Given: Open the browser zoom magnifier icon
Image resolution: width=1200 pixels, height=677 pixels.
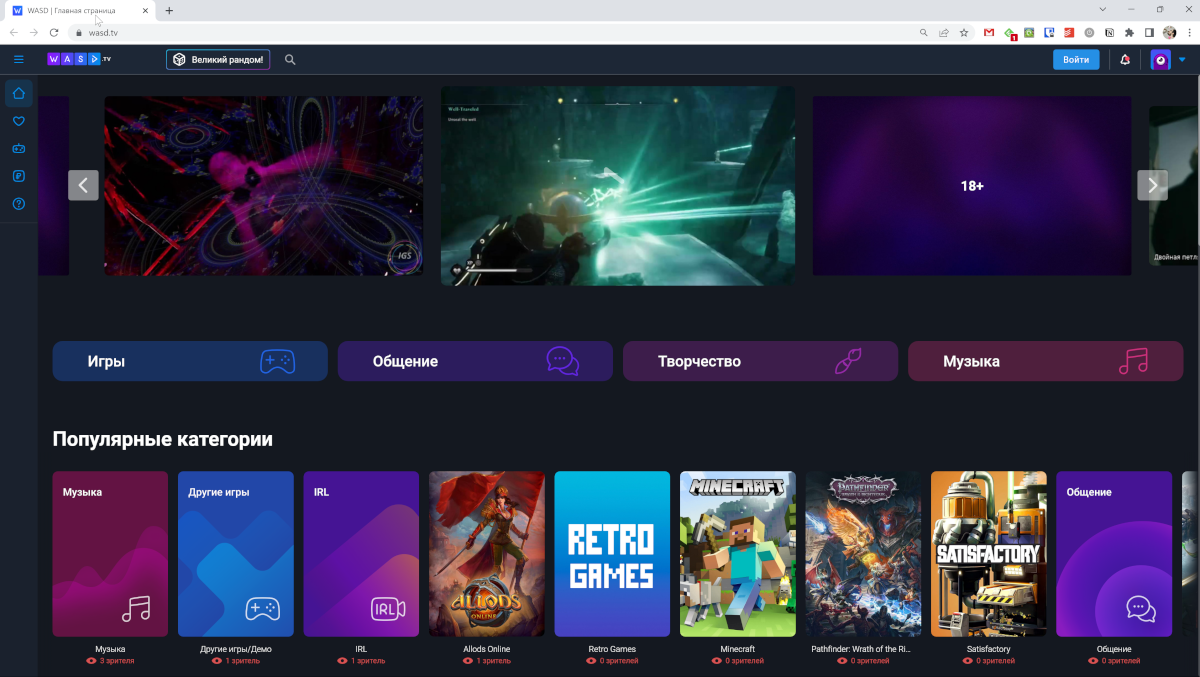Looking at the screenshot, I should (x=924, y=32).
